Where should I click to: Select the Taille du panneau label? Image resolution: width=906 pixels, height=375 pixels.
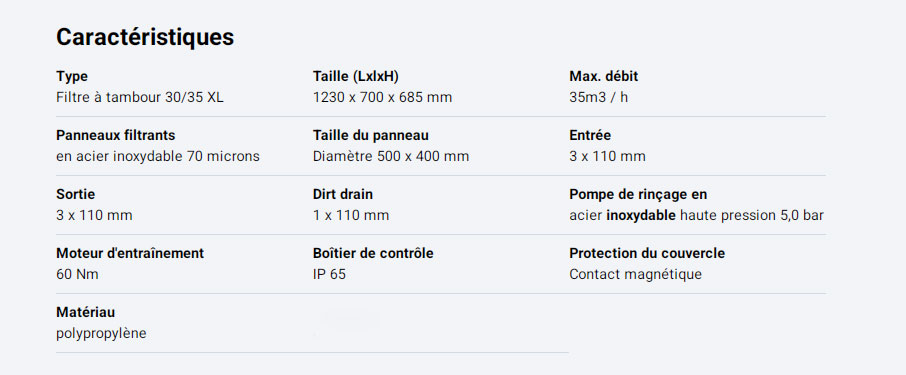pos(370,135)
